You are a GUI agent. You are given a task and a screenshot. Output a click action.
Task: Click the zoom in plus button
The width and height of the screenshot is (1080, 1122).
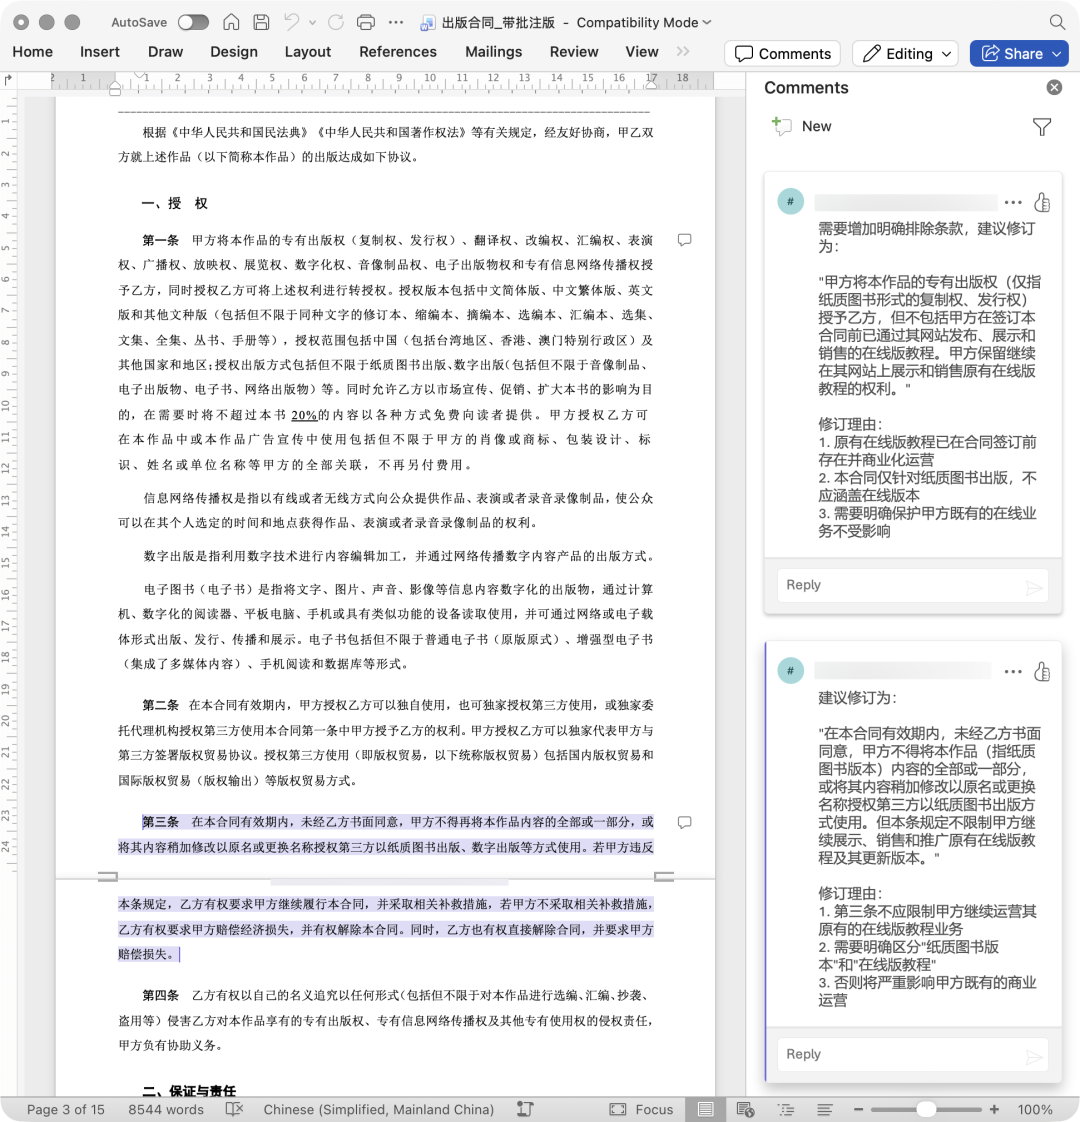[994, 1109]
